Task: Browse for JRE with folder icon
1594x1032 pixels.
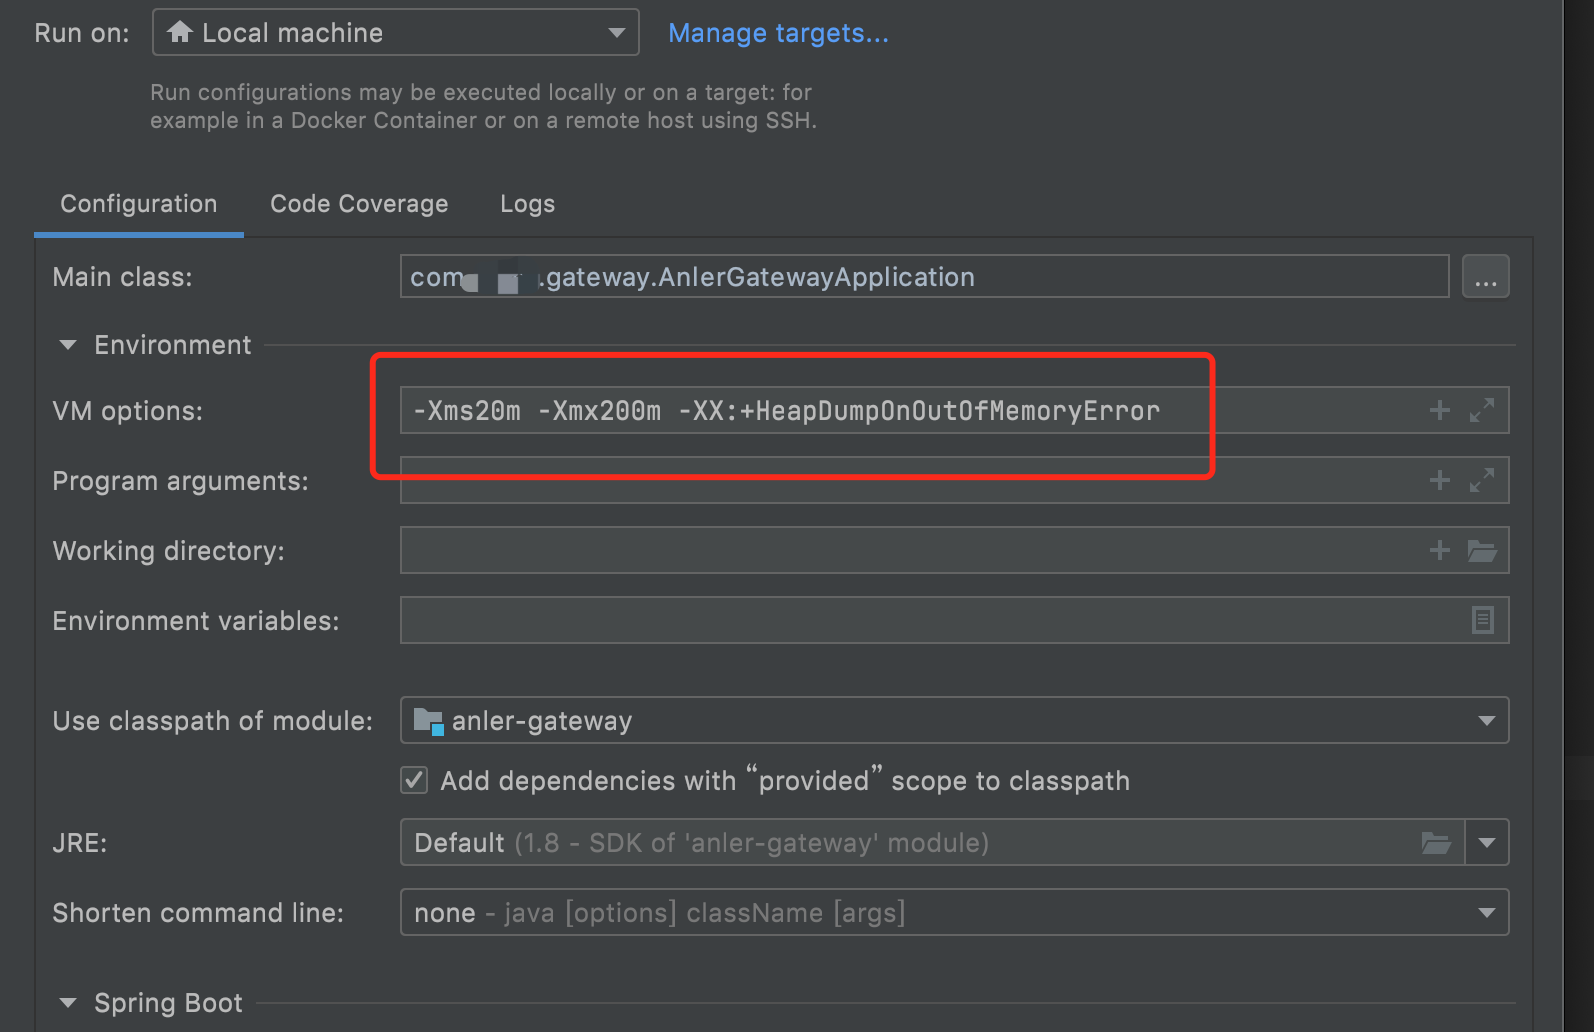Action: click(1436, 843)
